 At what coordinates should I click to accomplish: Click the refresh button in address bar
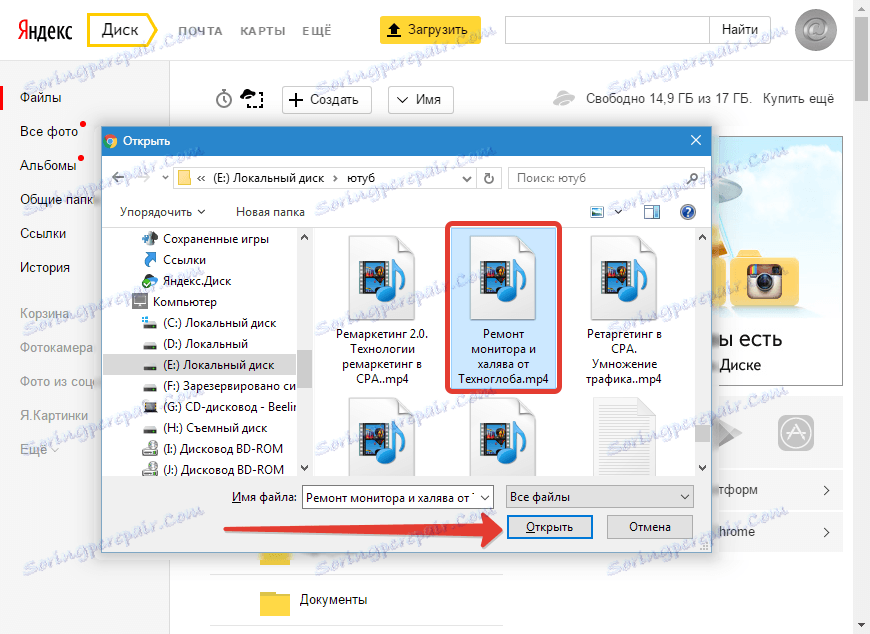(488, 178)
